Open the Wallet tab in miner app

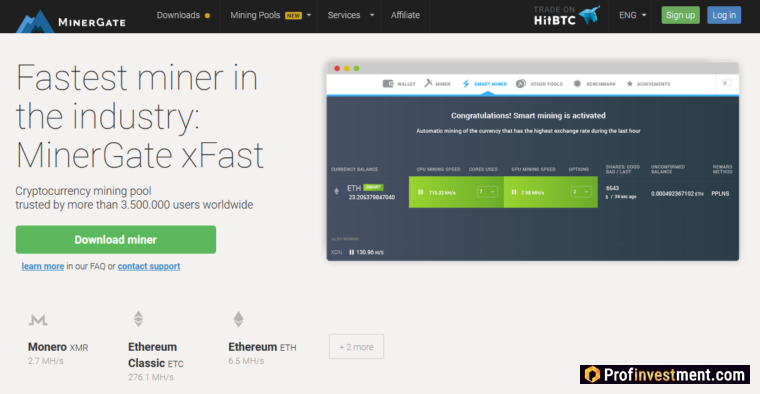click(x=399, y=84)
